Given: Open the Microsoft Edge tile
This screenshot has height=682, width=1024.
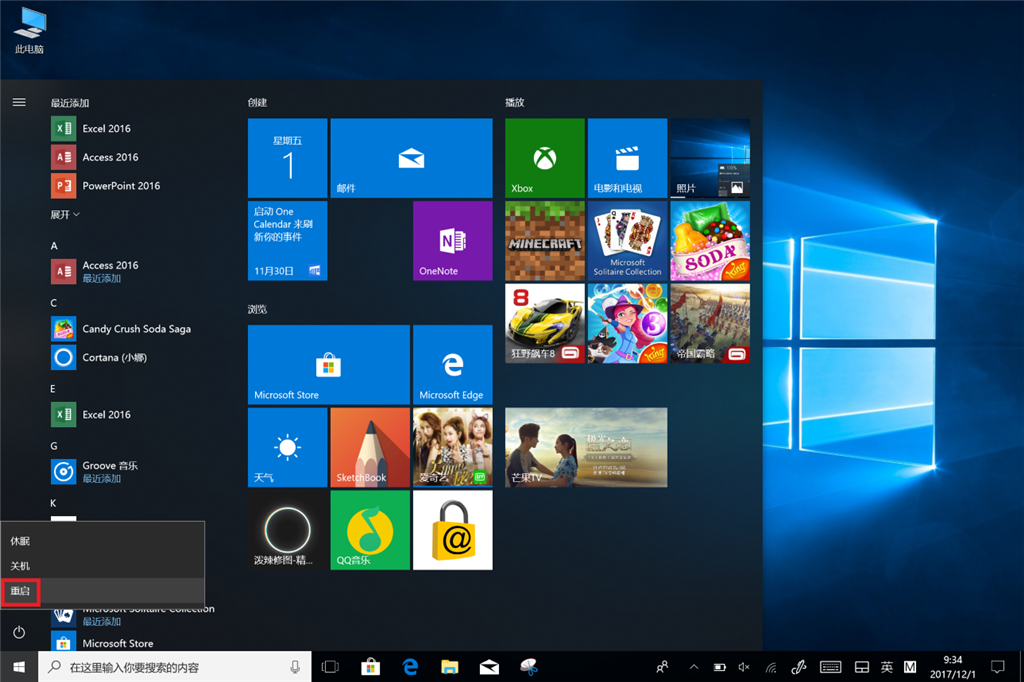Looking at the screenshot, I should point(452,364).
